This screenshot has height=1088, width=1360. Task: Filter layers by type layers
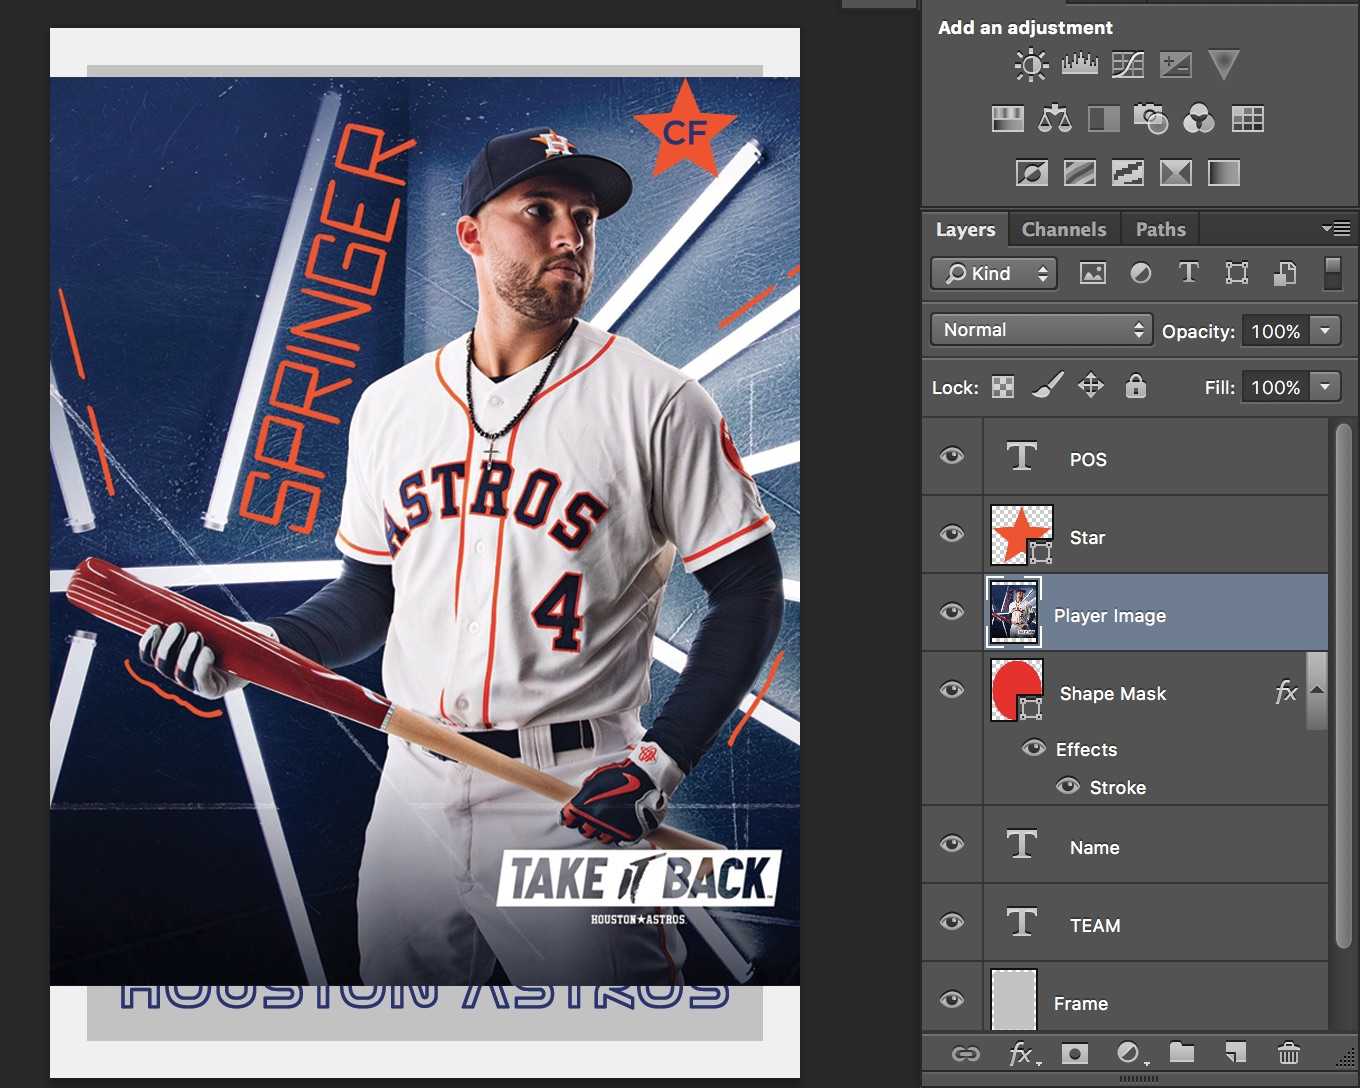click(1188, 272)
